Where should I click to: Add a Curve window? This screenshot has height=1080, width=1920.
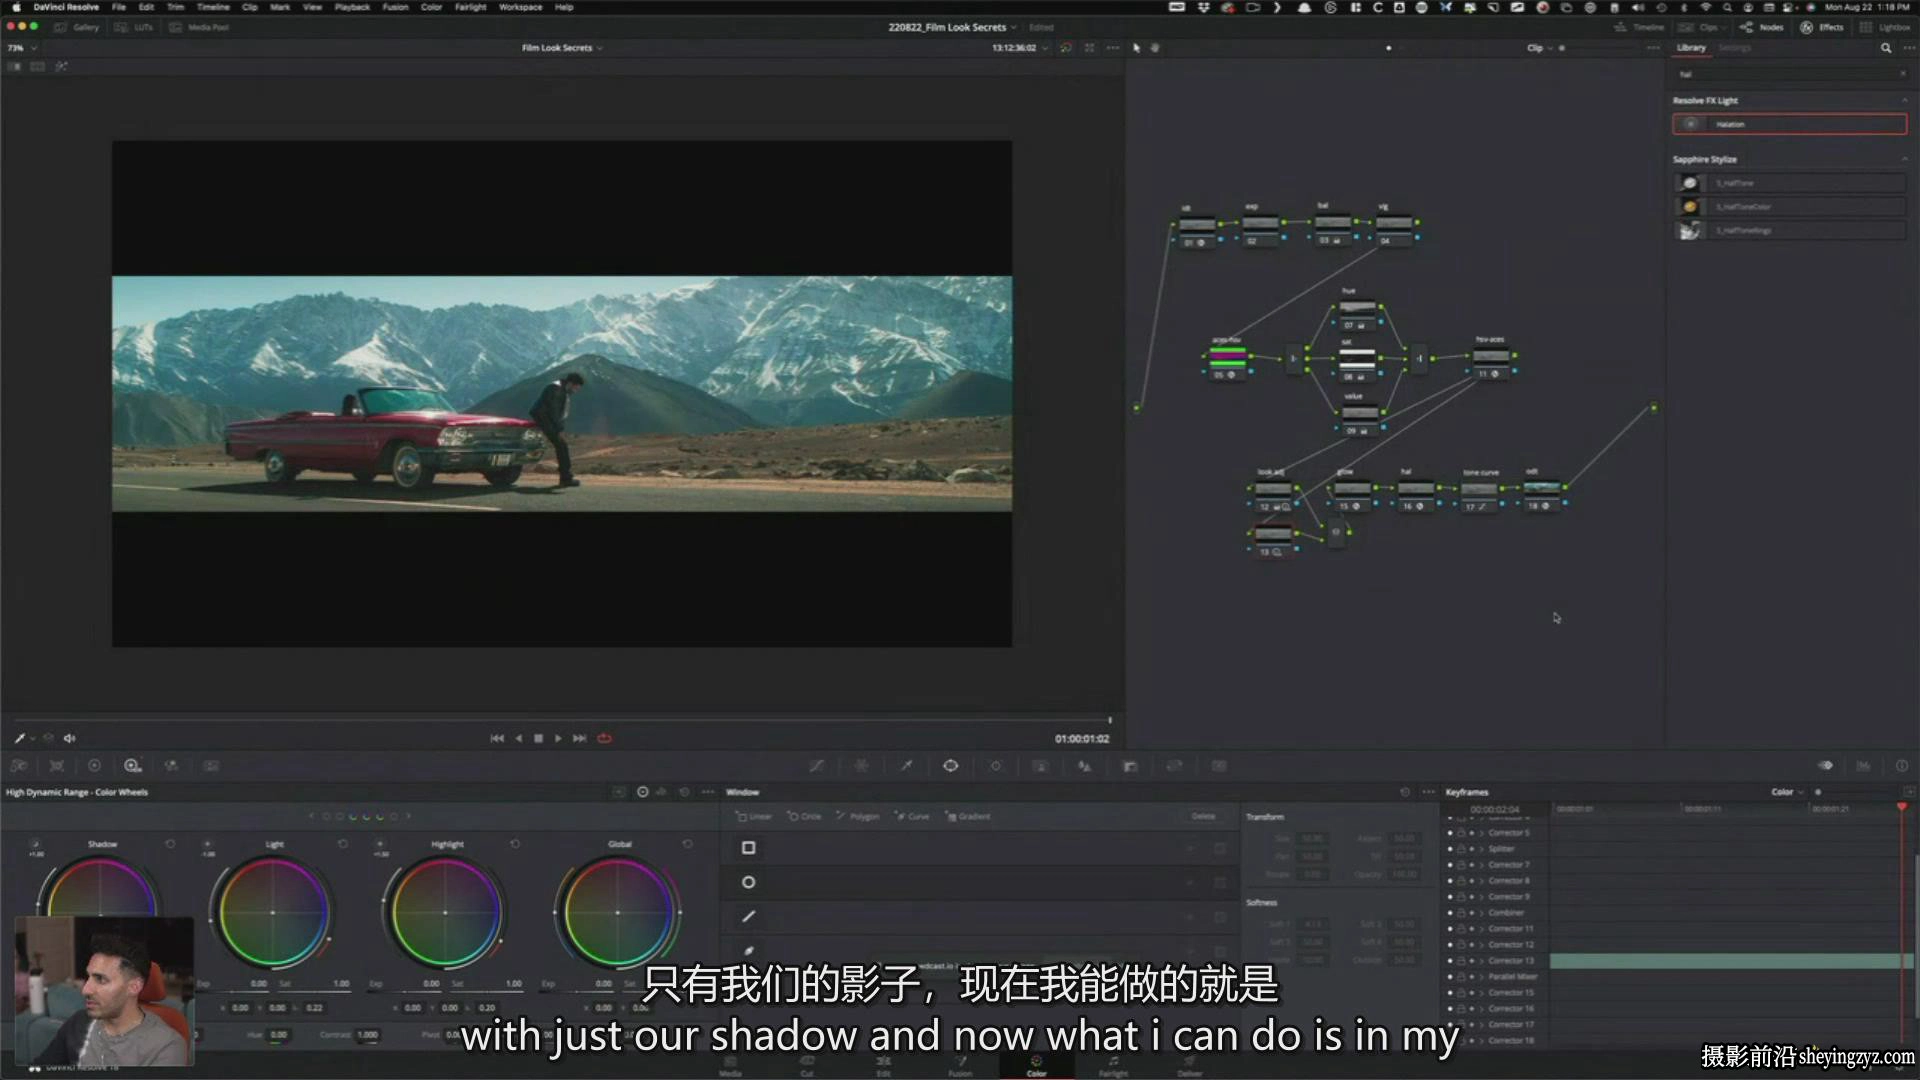tap(911, 817)
